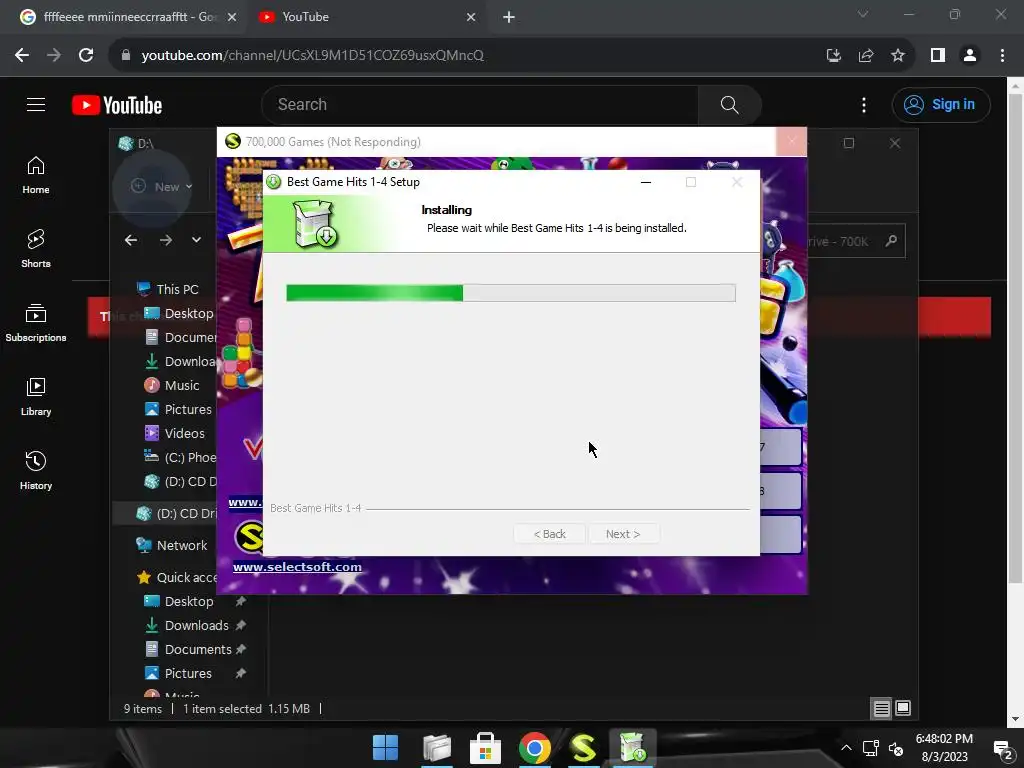
Task: Click the muted volume tray icon
Action: pyautogui.click(x=897, y=748)
